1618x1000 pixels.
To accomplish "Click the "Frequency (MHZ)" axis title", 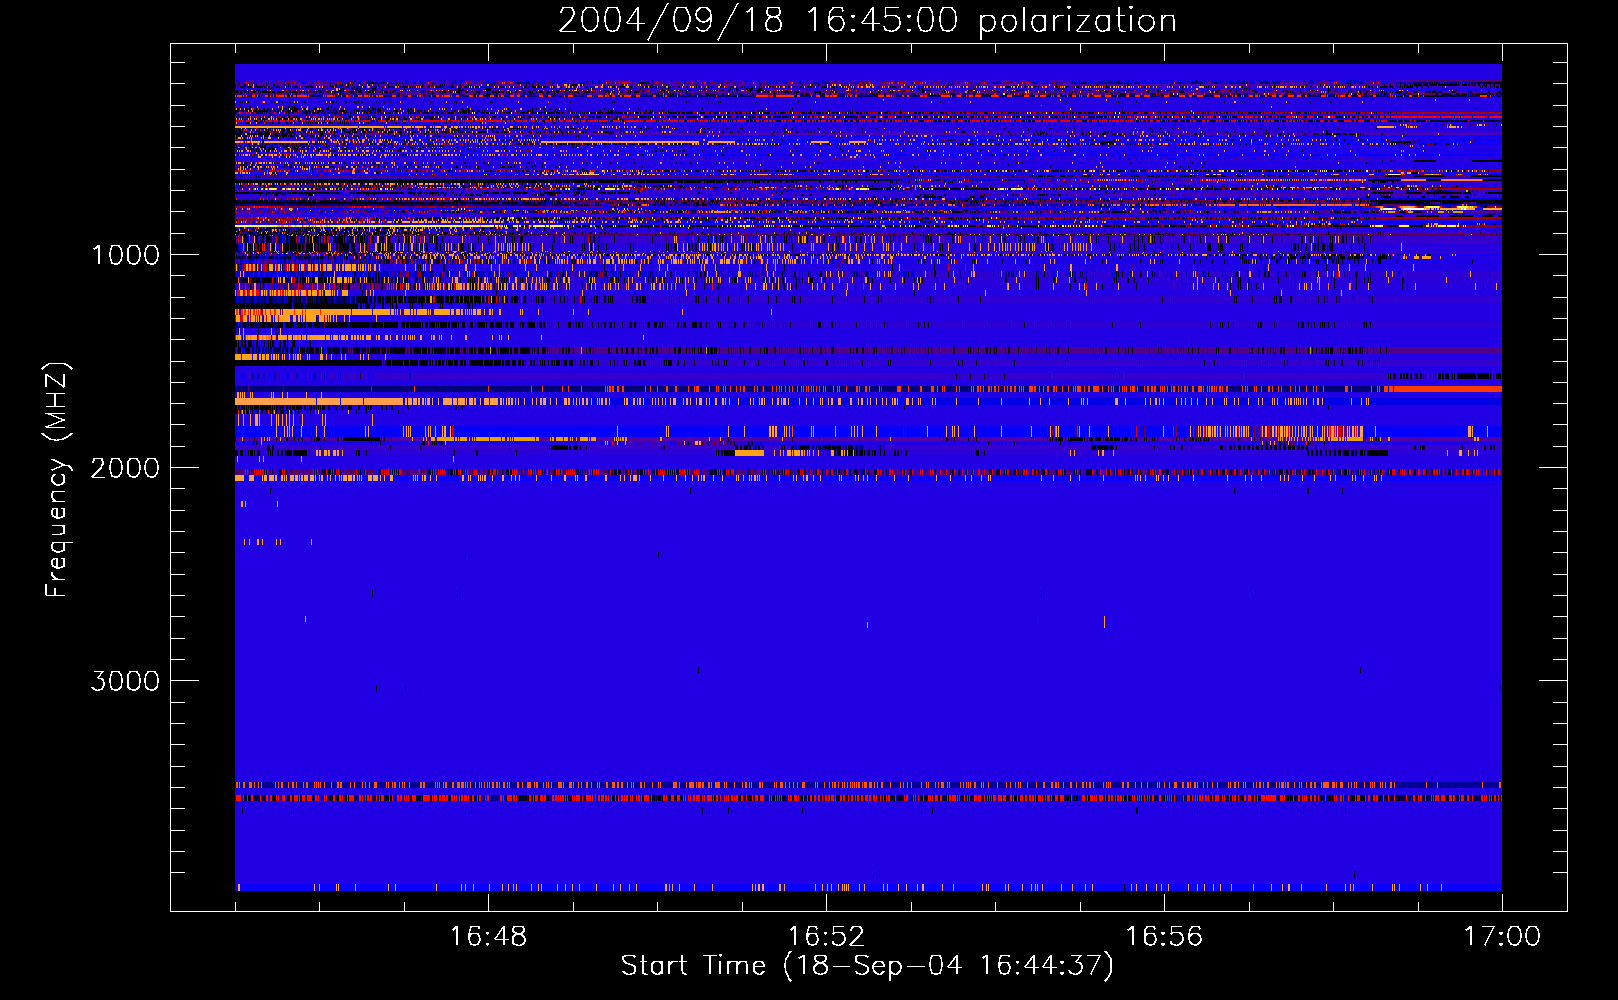I will click(x=58, y=480).
